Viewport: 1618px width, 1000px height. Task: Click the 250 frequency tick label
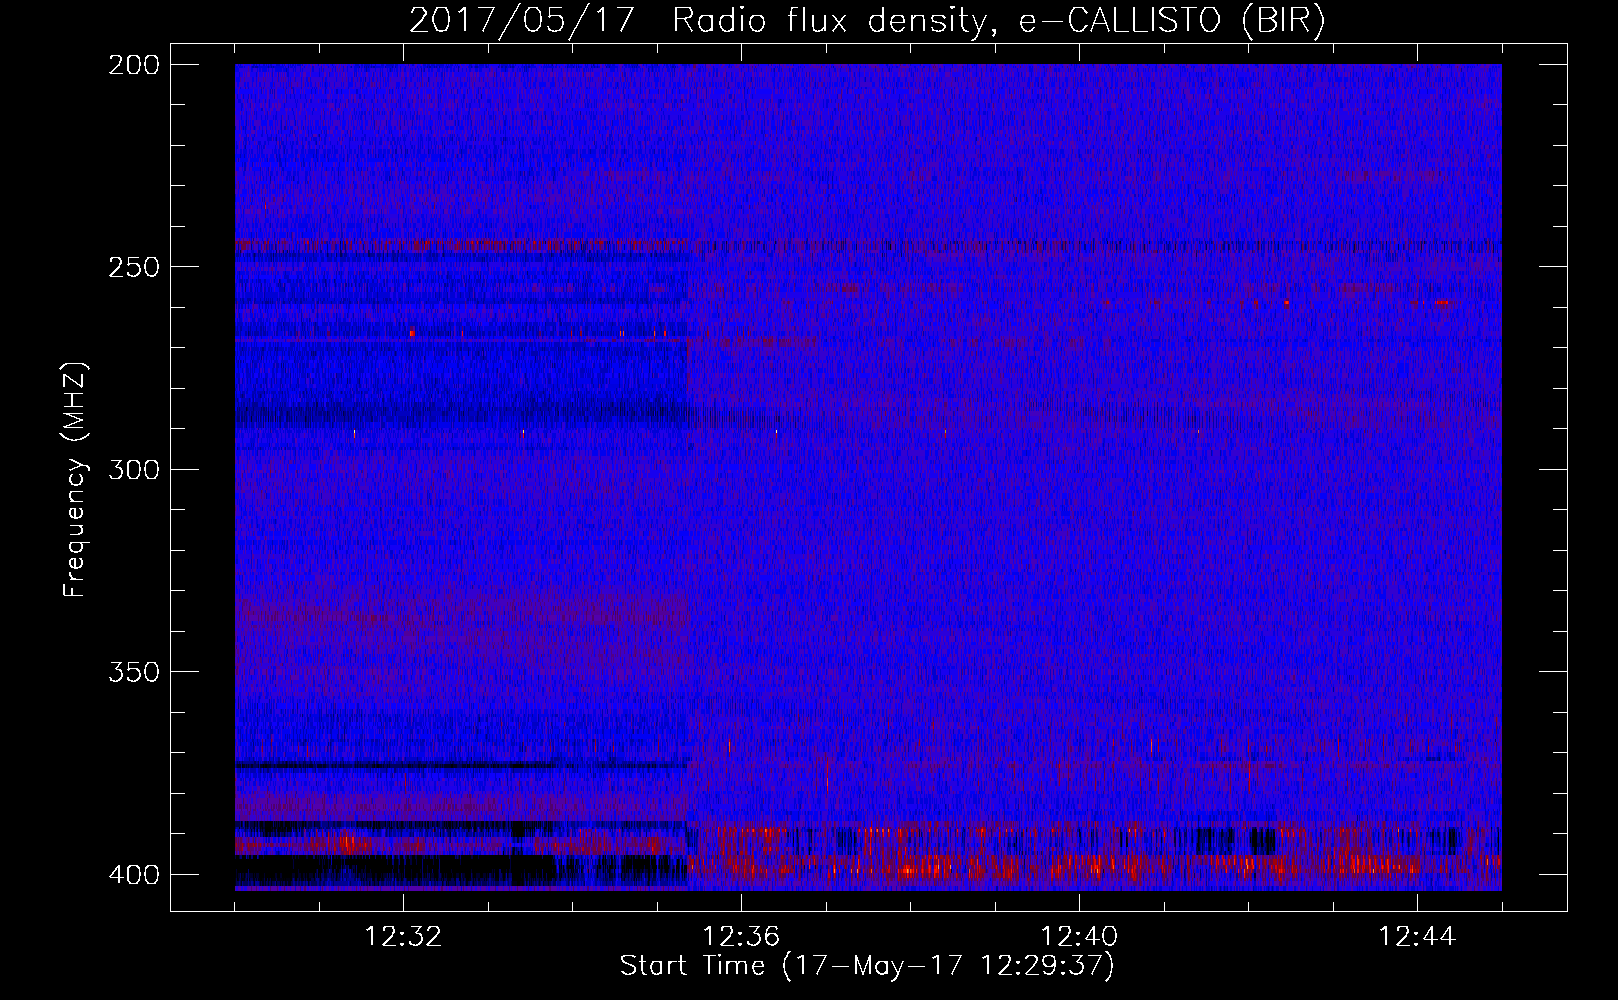click(x=133, y=267)
